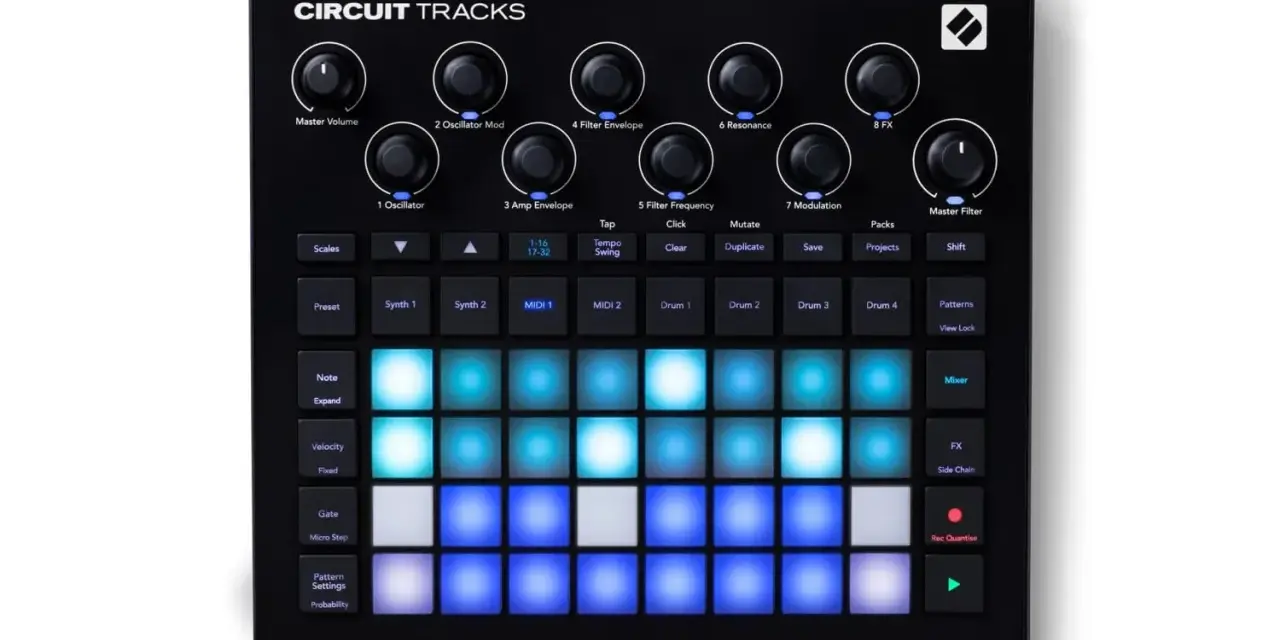
Task: Turn the 7 Modulation knob
Action: click(x=814, y=157)
